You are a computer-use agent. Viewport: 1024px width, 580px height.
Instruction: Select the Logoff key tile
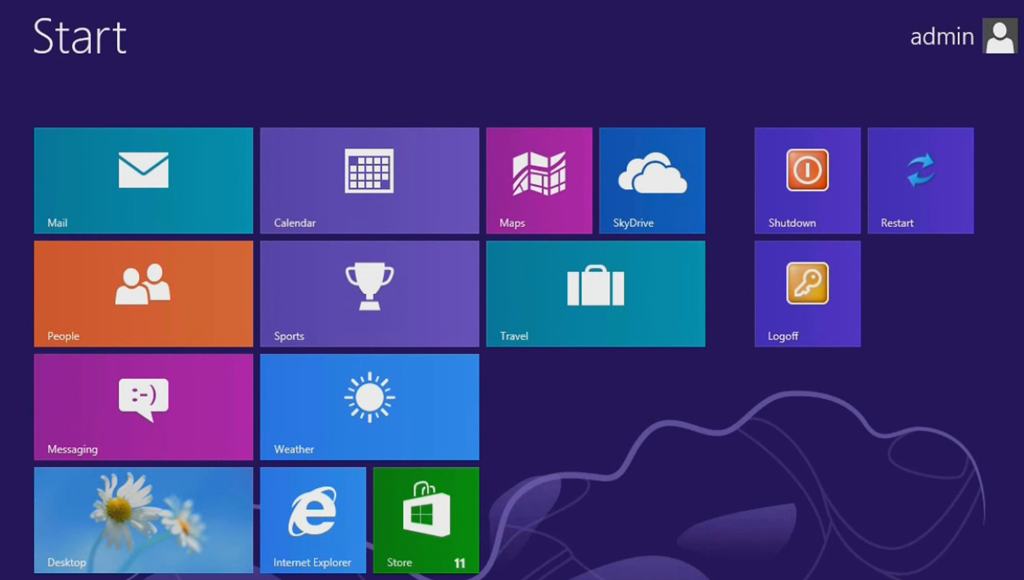coord(808,294)
